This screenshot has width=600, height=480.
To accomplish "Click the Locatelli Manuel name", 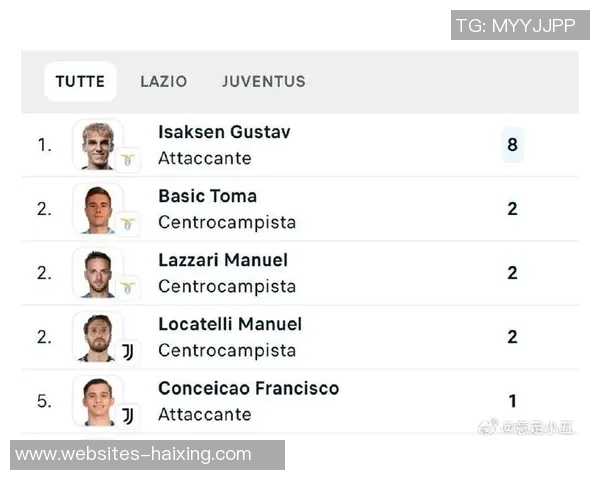I will pos(230,324).
